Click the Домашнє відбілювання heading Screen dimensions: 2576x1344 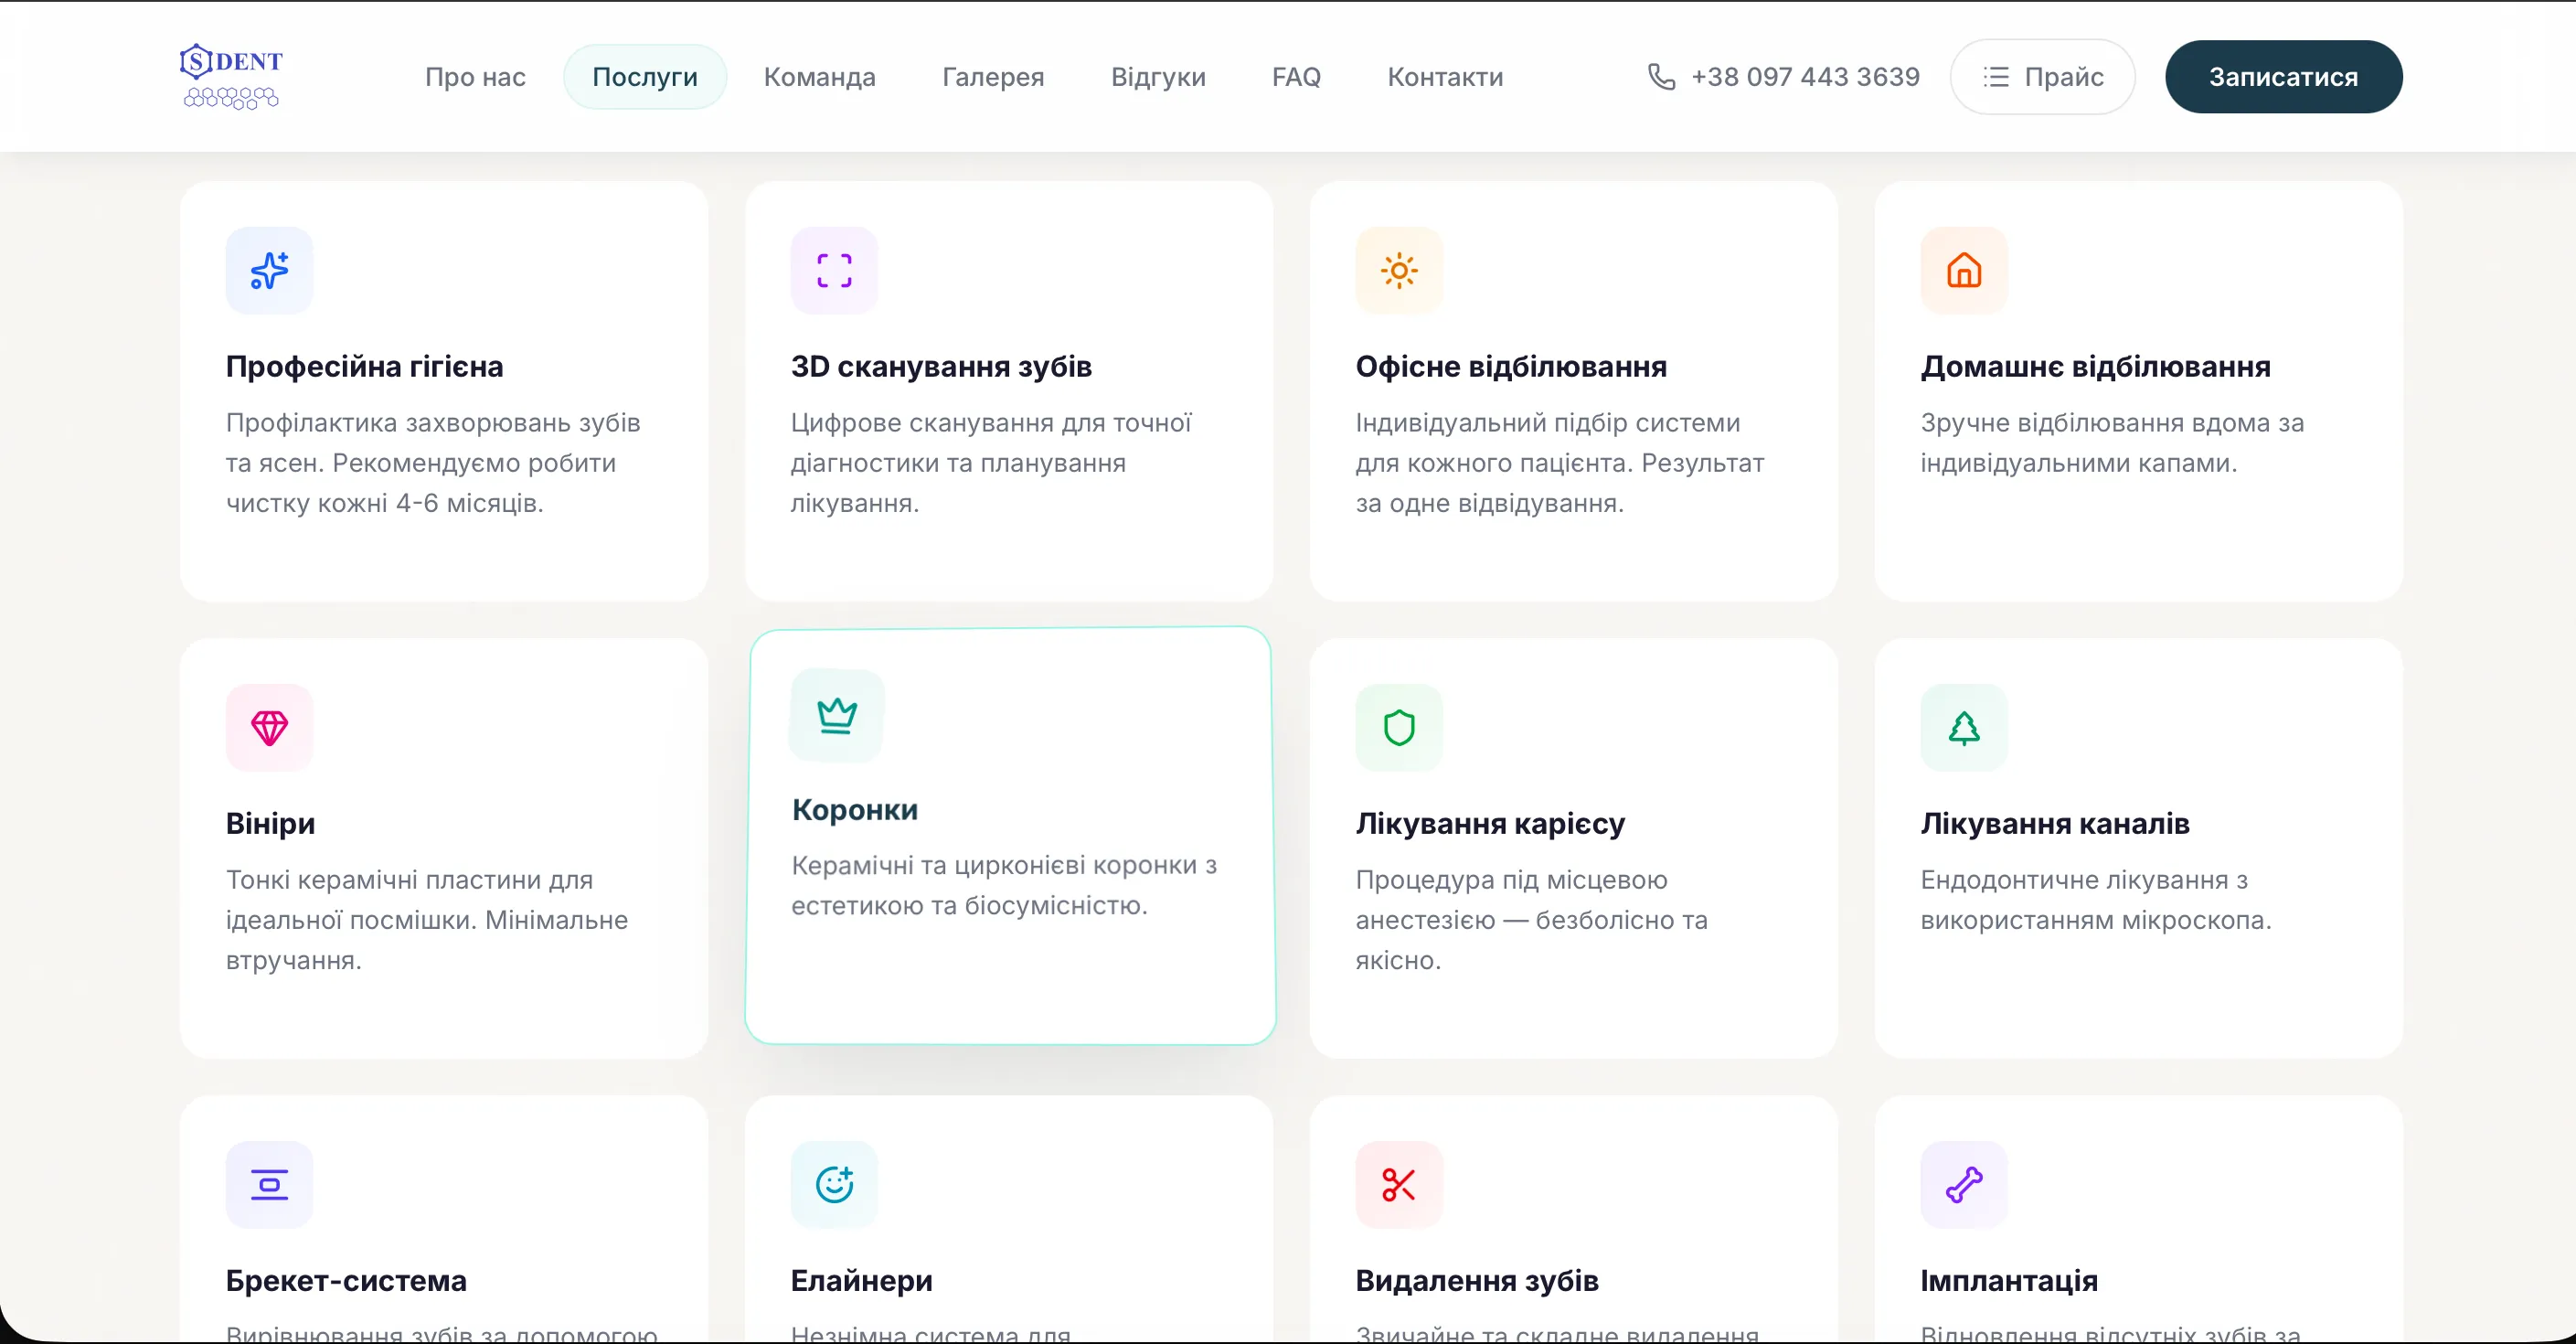point(2095,367)
